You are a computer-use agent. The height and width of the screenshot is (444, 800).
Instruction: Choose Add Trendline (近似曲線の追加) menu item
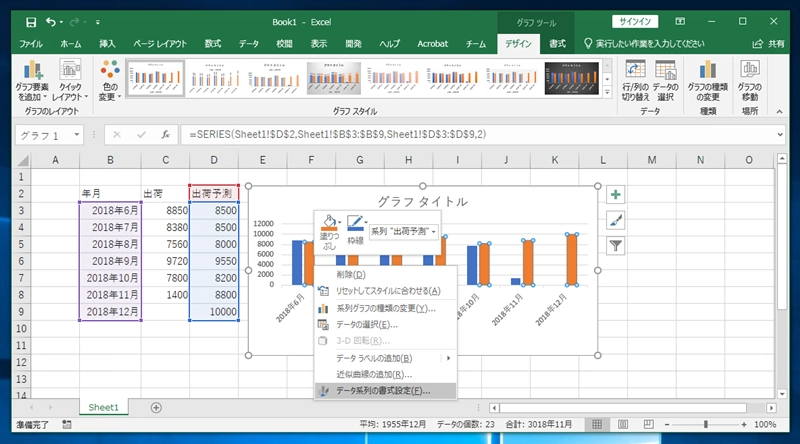coord(385,375)
